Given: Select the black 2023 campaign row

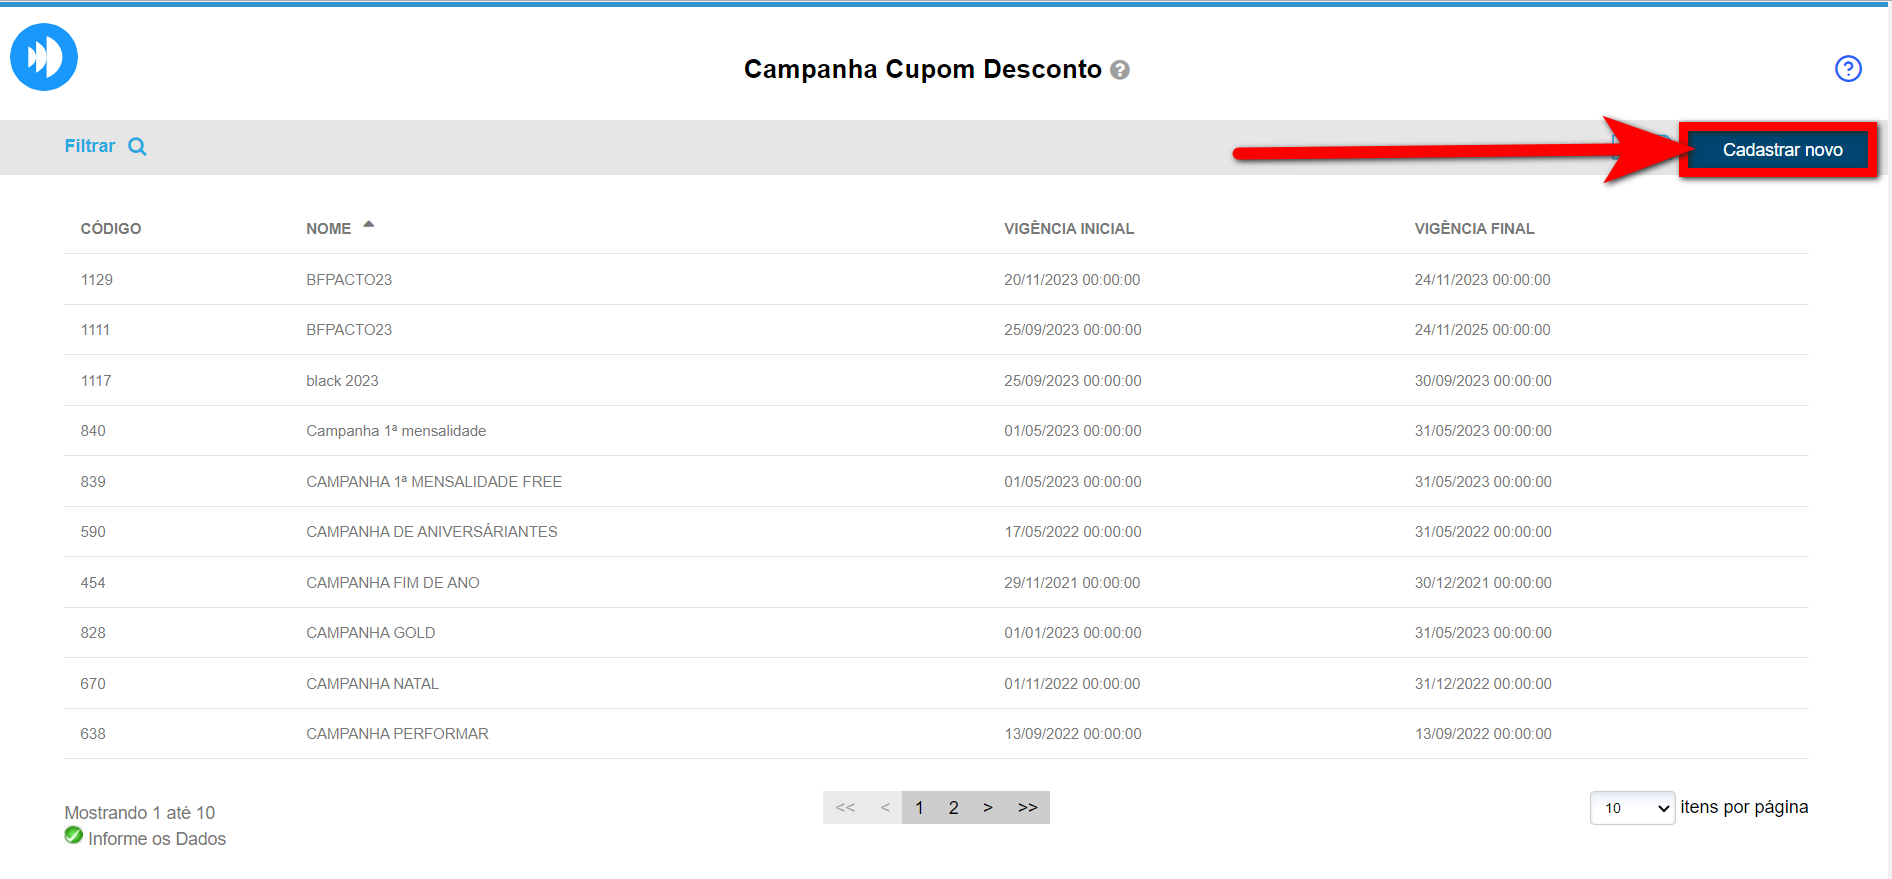Looking at the screenshot, I should 342,381.
